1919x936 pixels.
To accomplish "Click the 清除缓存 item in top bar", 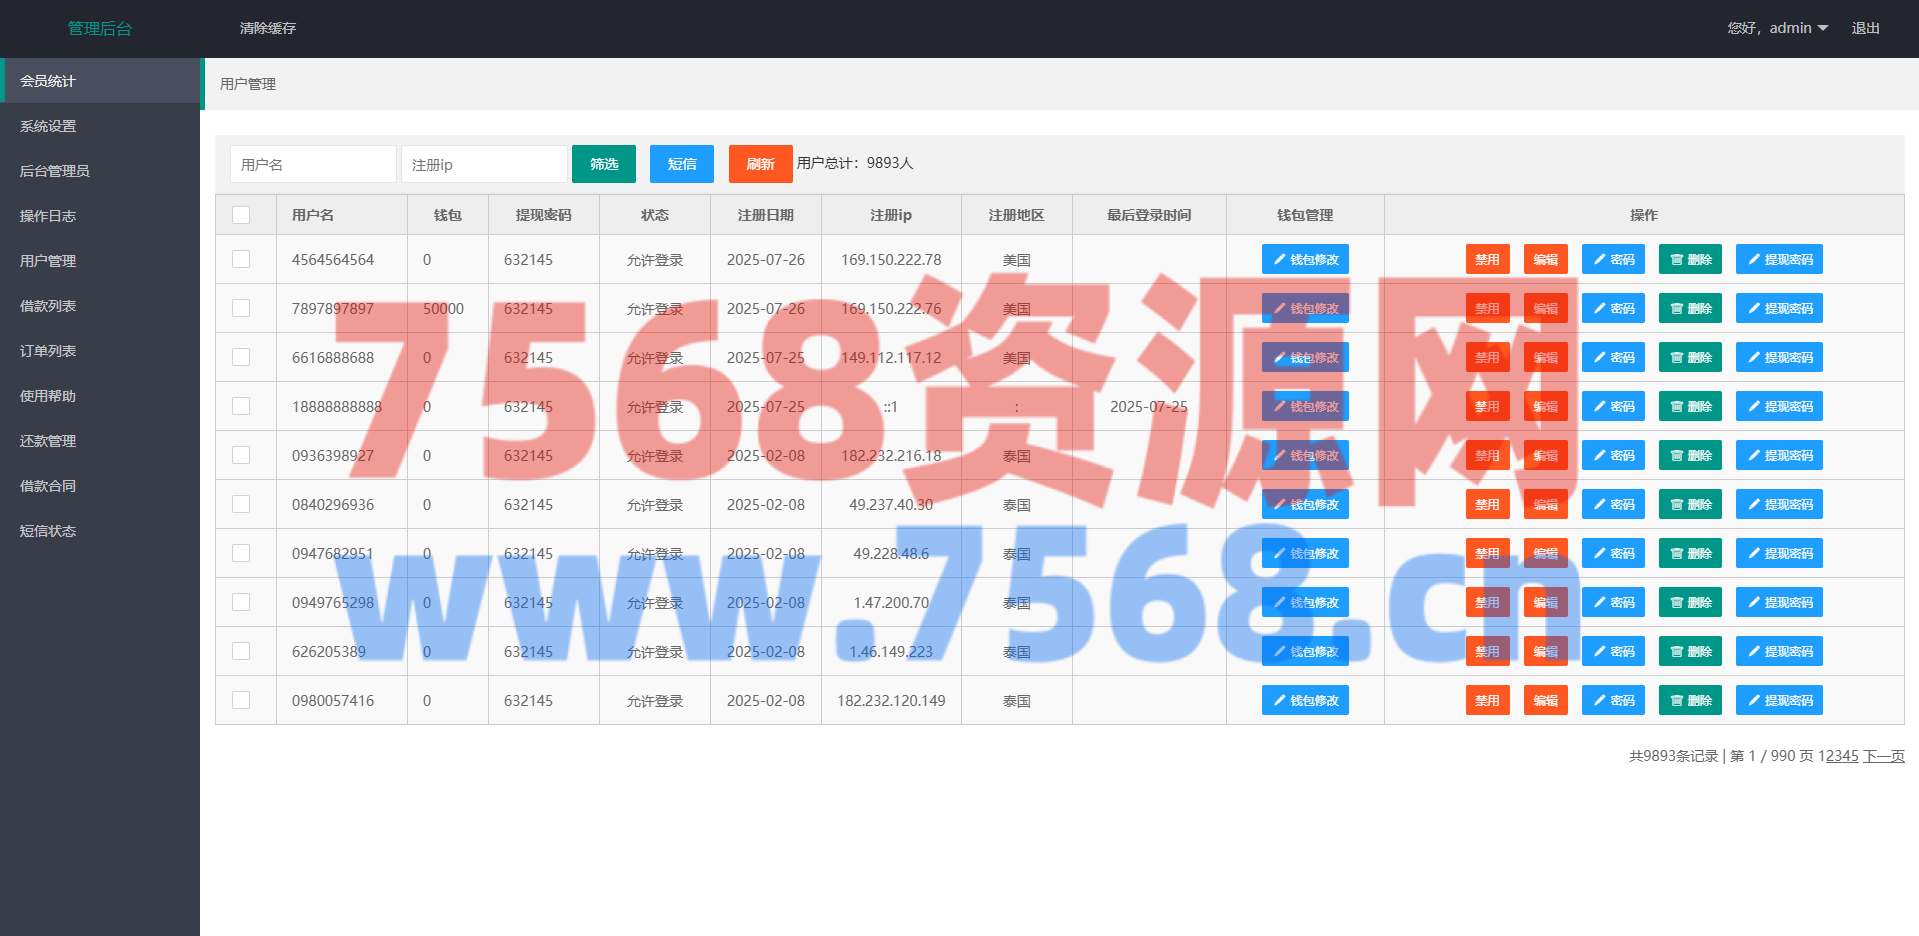I will (x=267, y=28).
